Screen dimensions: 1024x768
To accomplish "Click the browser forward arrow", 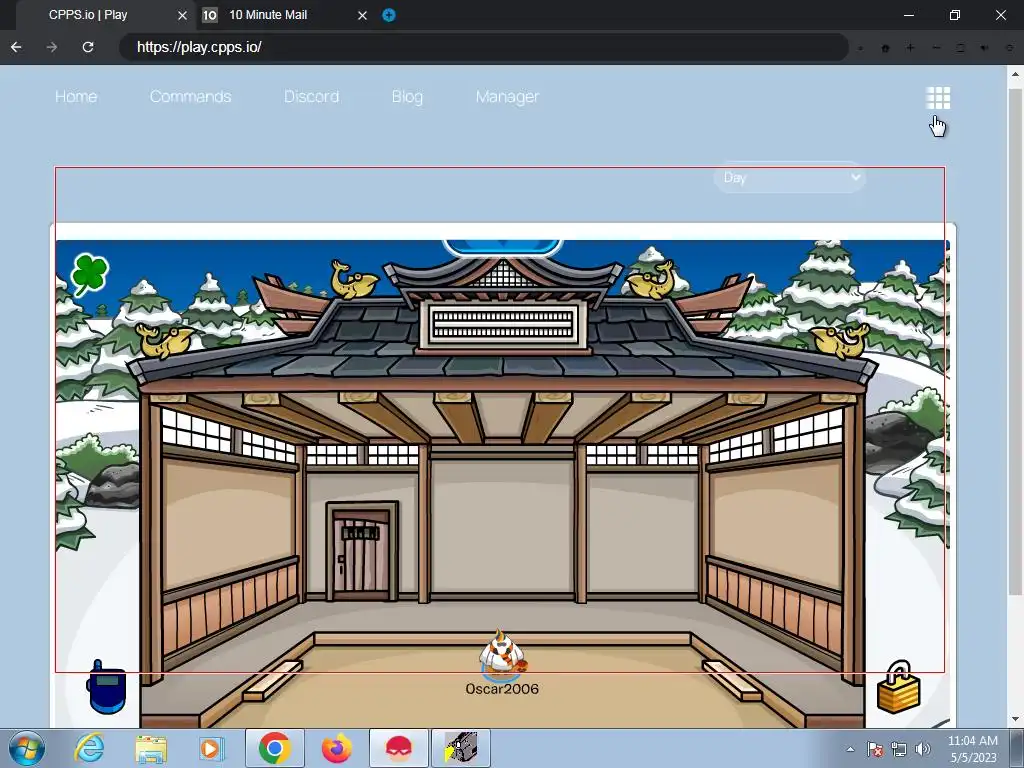I will point(52,47).
